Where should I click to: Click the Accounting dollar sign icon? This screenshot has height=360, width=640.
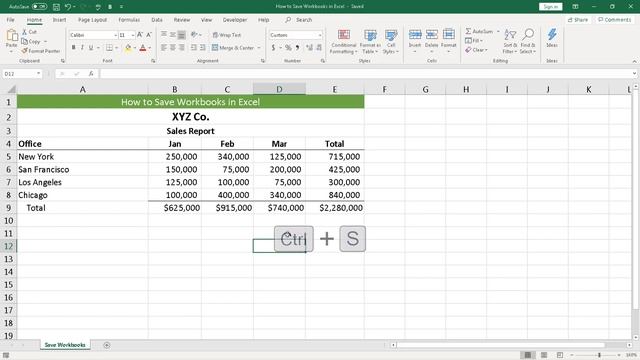[x=273, y=48]
